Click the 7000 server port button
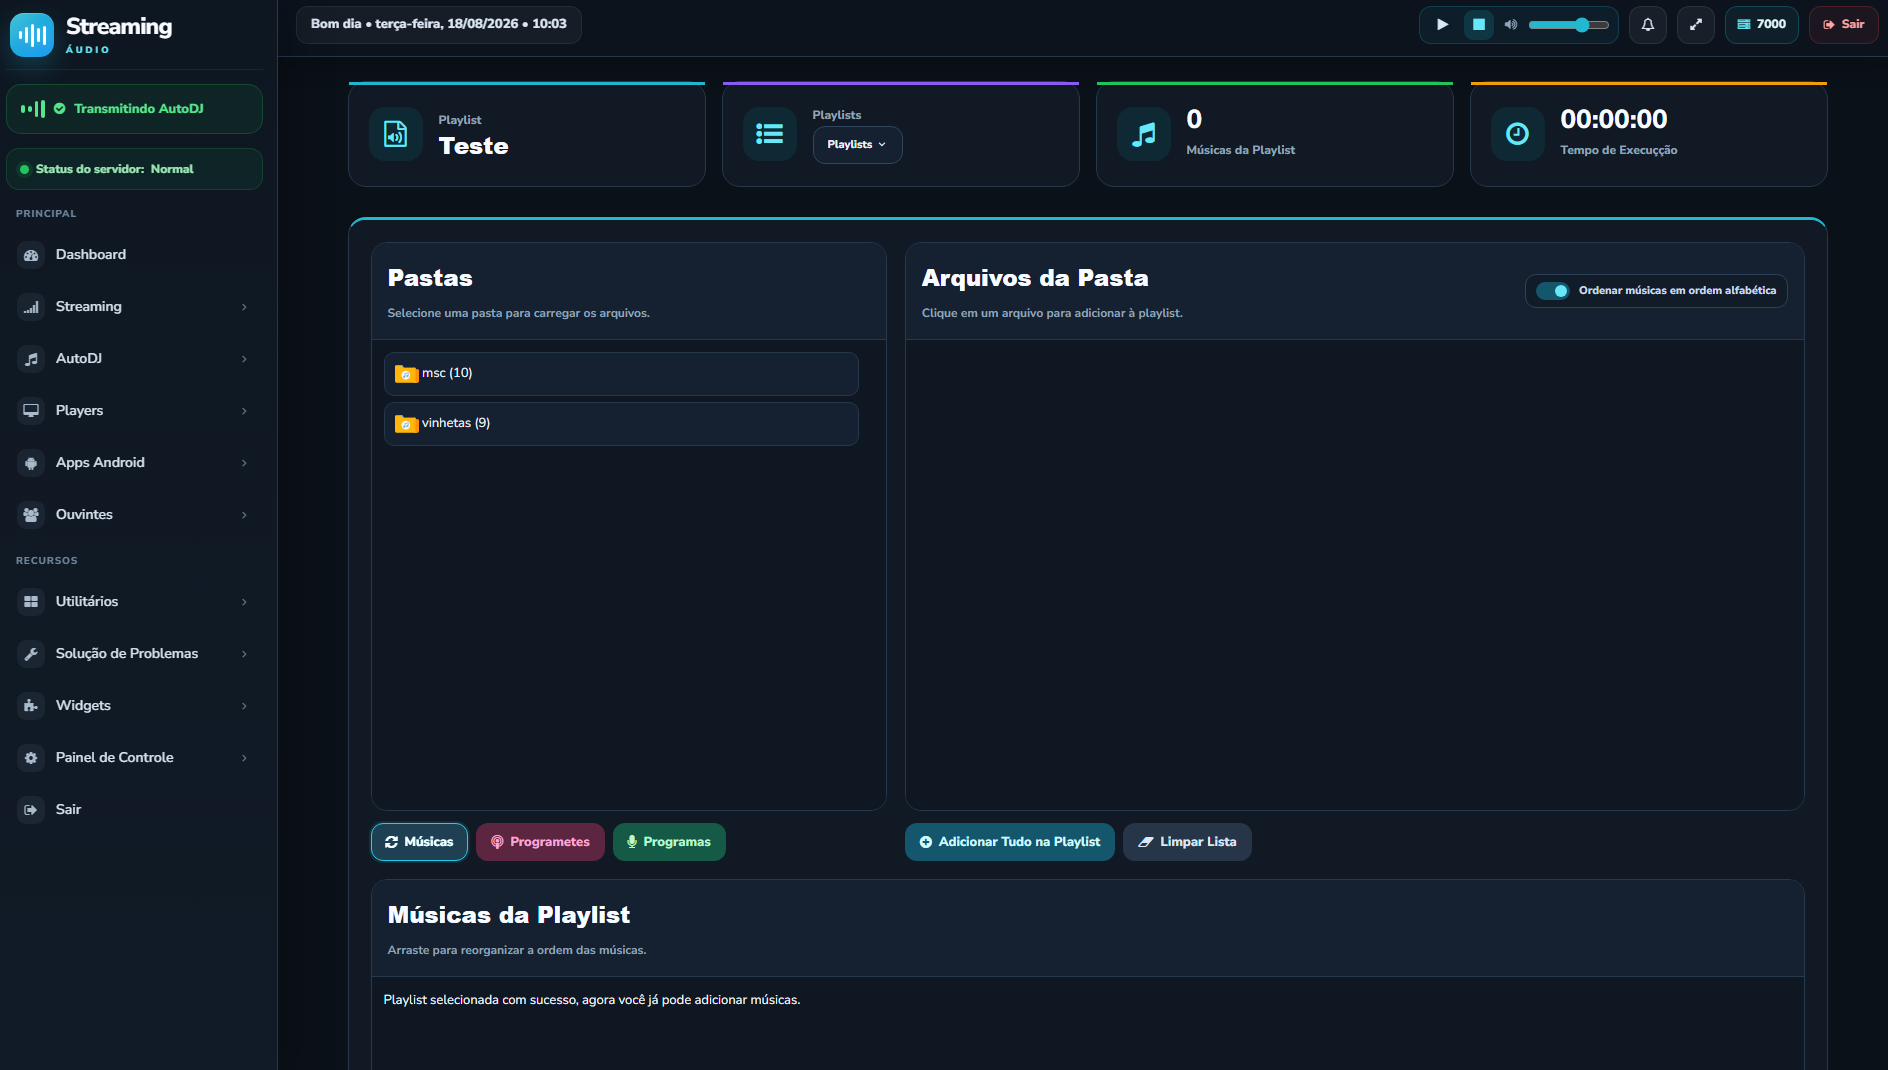 click(x=1762, y=24)
